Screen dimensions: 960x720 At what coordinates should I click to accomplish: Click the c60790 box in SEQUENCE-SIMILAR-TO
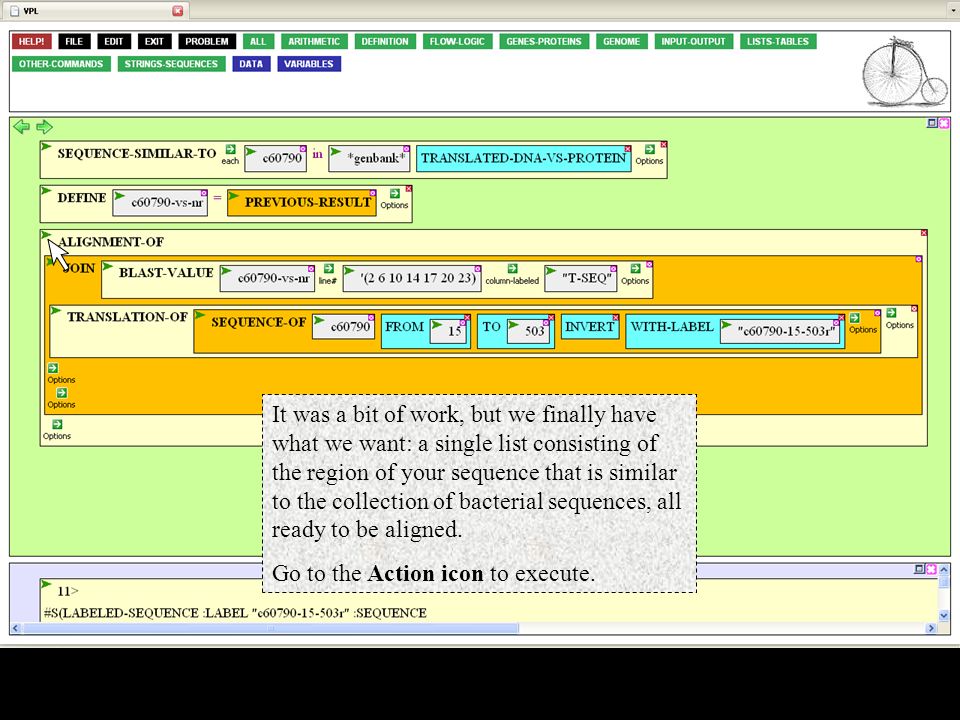276,159
